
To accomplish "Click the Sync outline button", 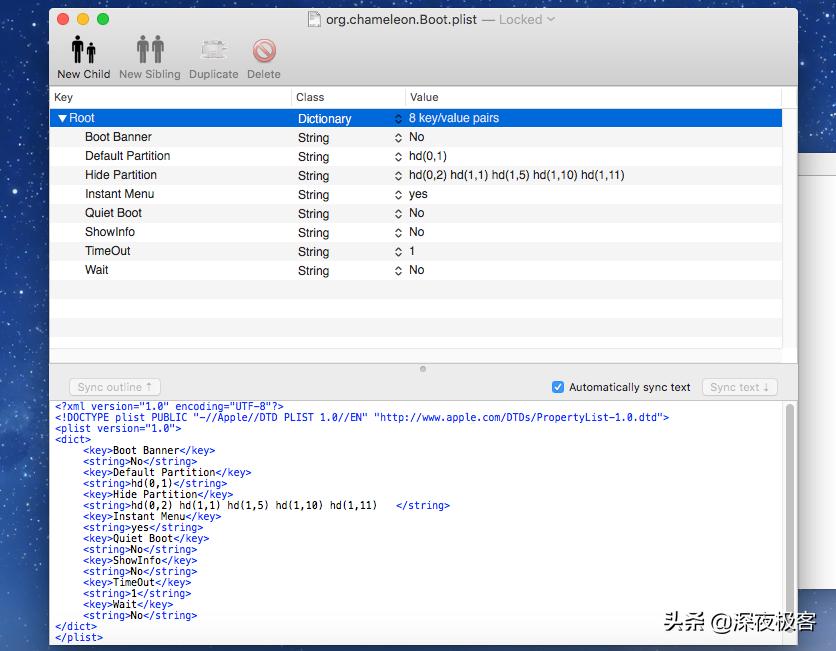I will pos(114,387).
